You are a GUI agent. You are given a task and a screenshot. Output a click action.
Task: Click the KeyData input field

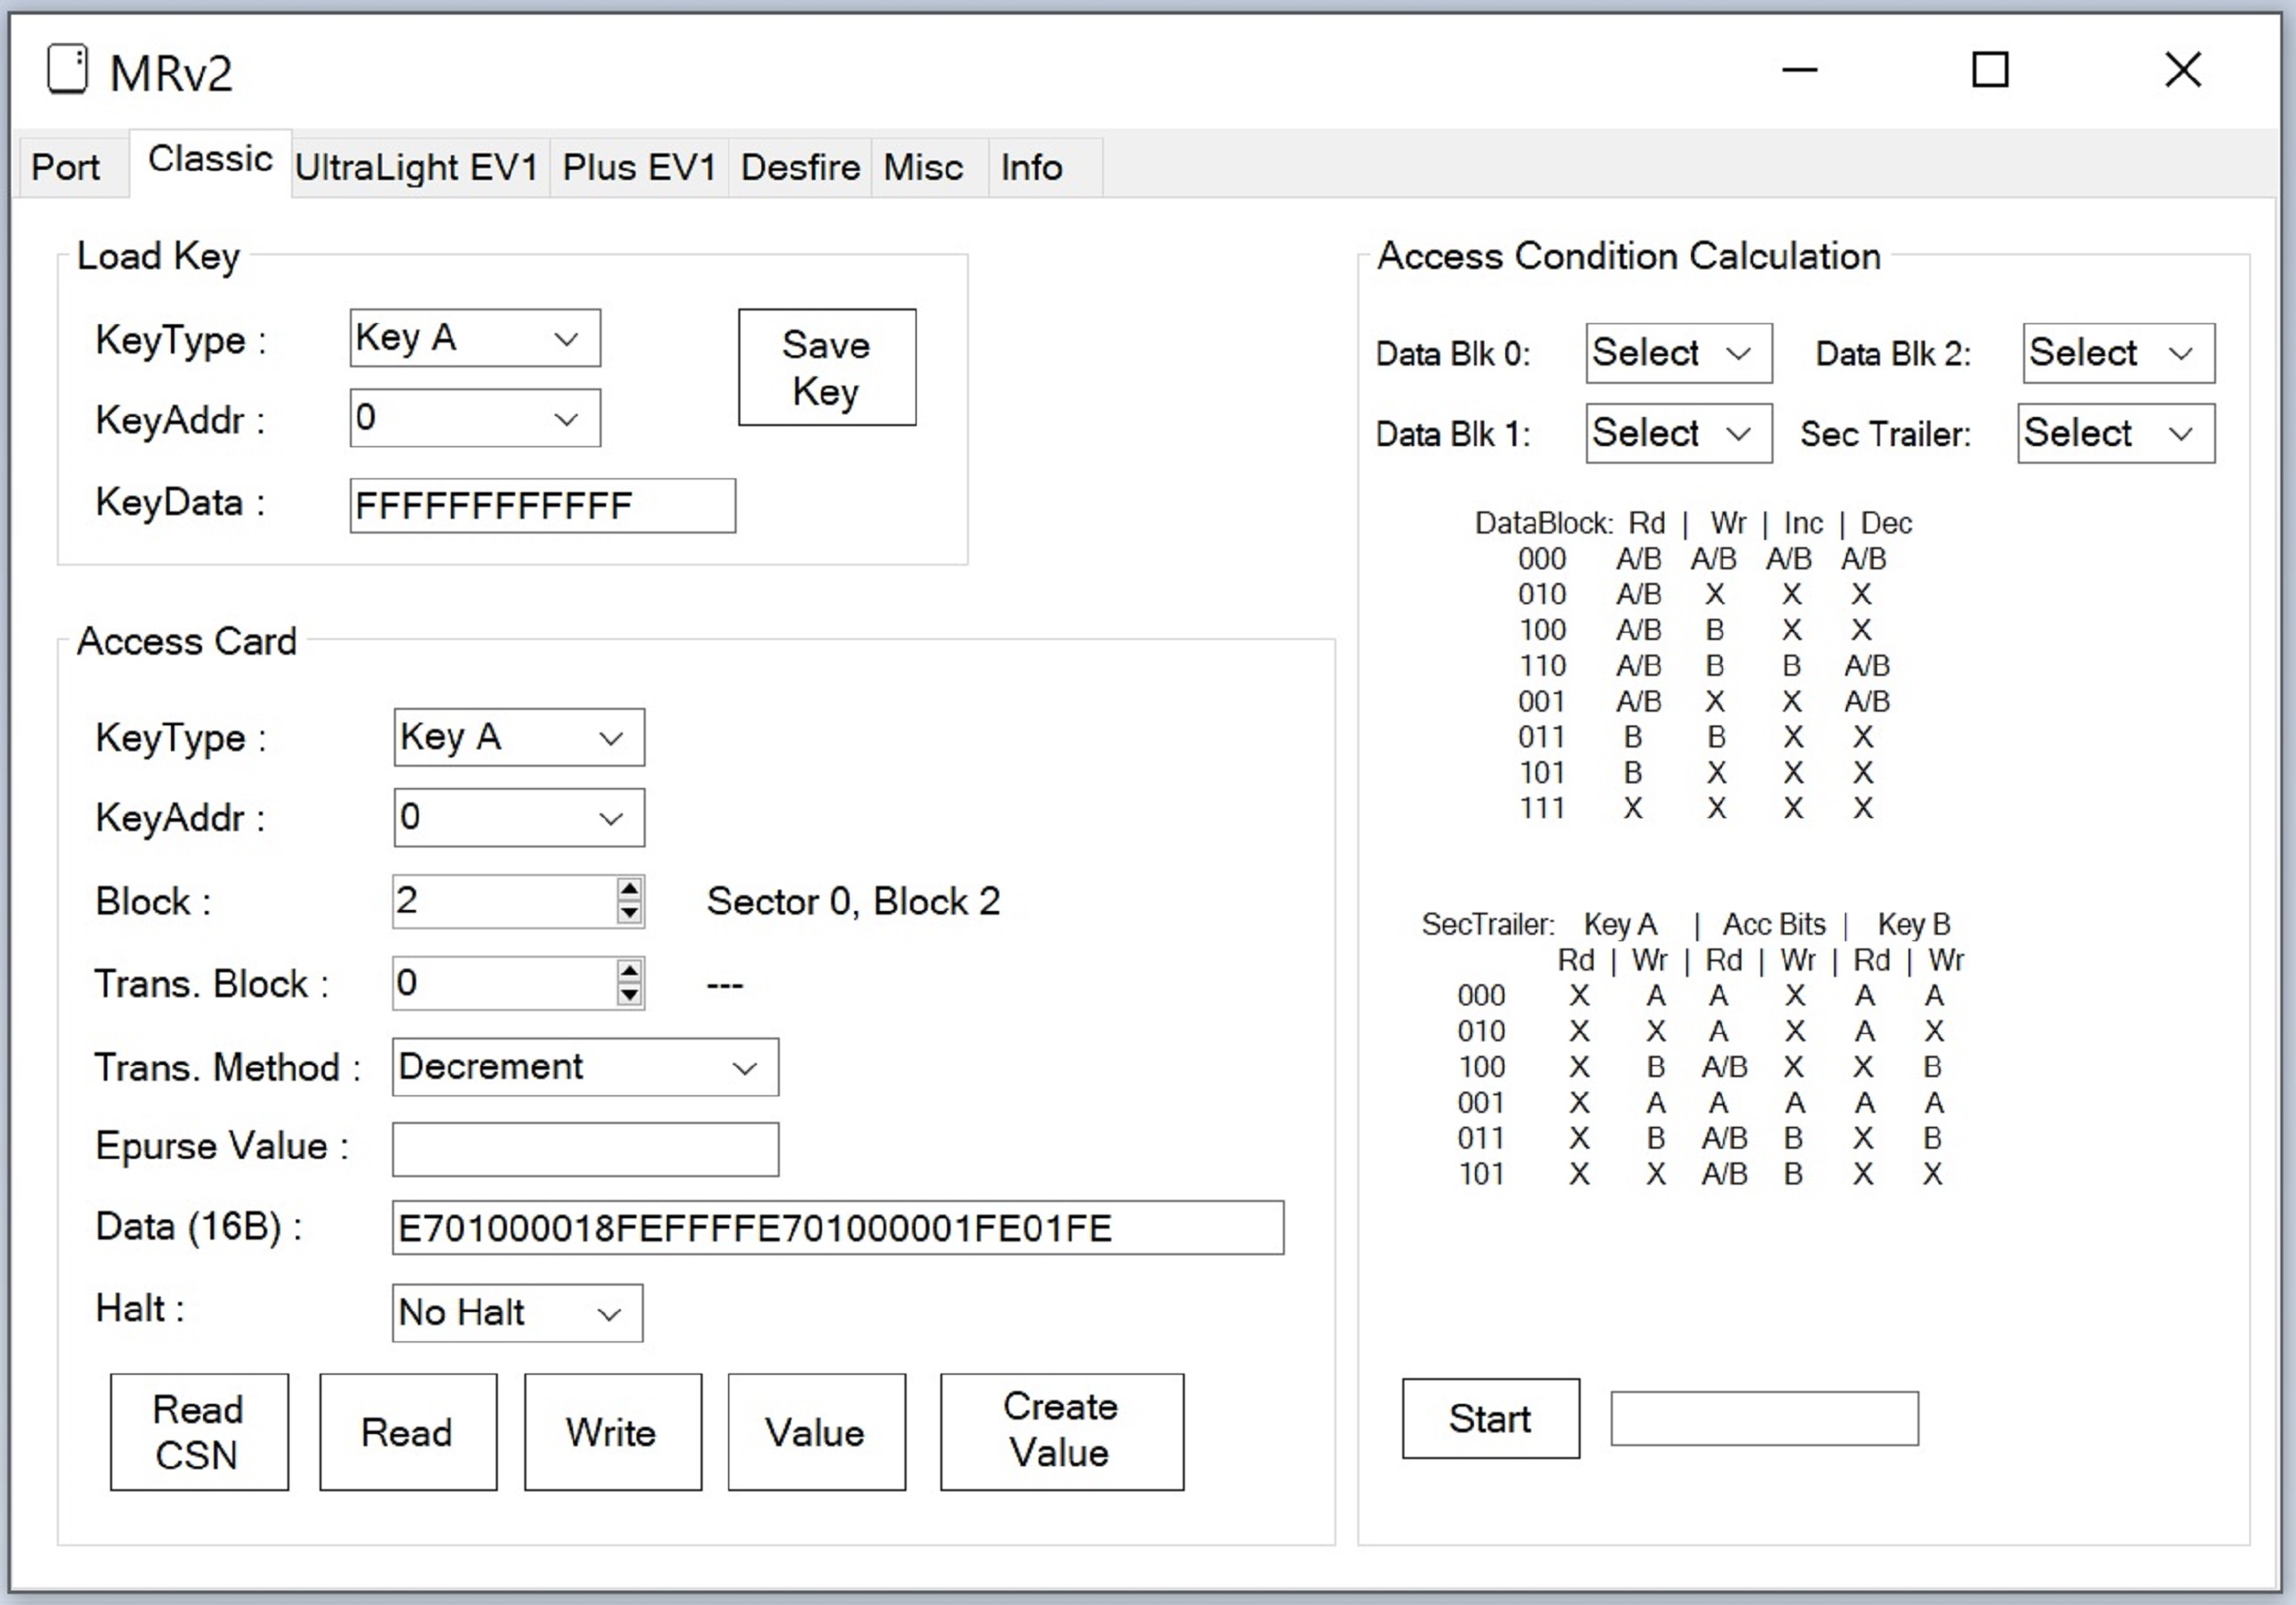[541, 505]
